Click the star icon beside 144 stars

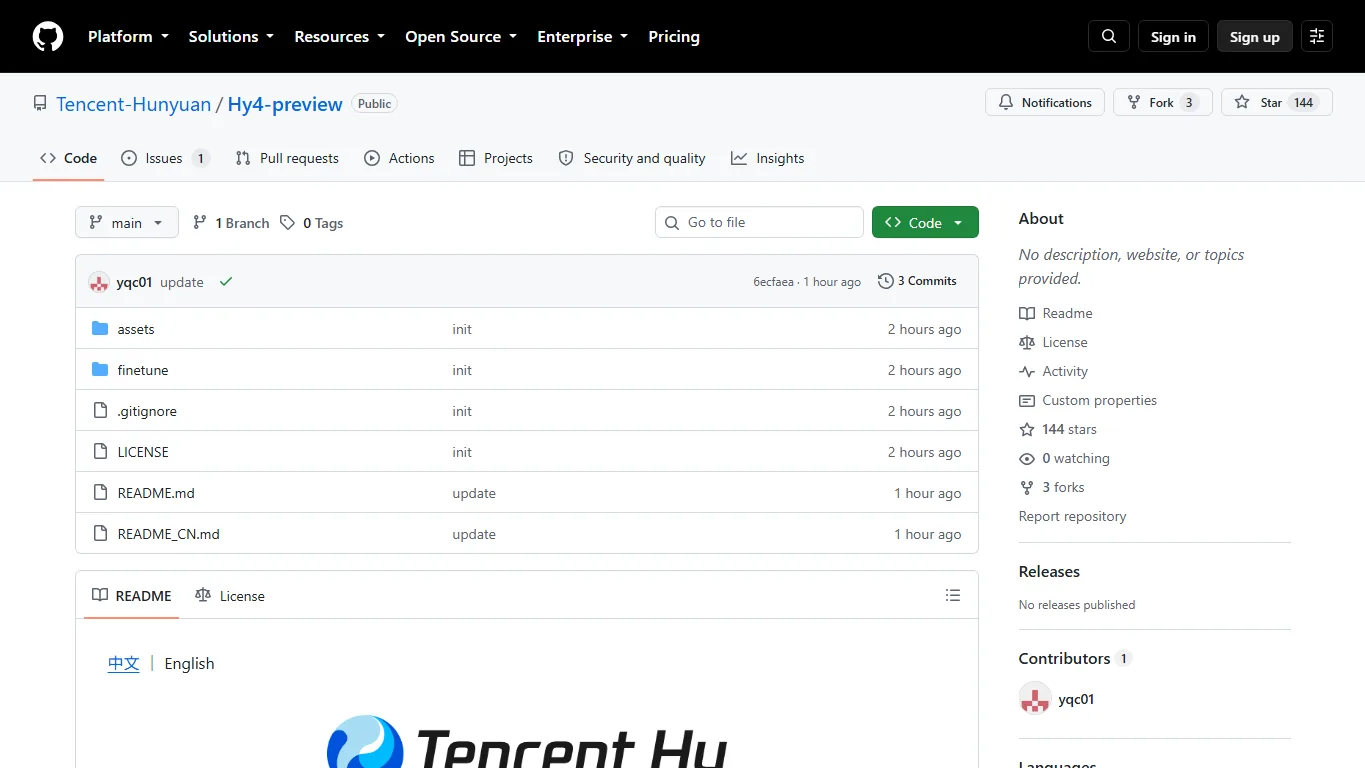1027,429
